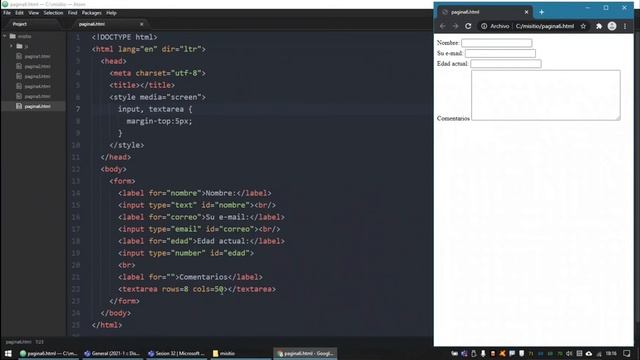The image size is (640, 360).
Task: Click the label for="nombre" code line
Action: (x=195, y=193)
